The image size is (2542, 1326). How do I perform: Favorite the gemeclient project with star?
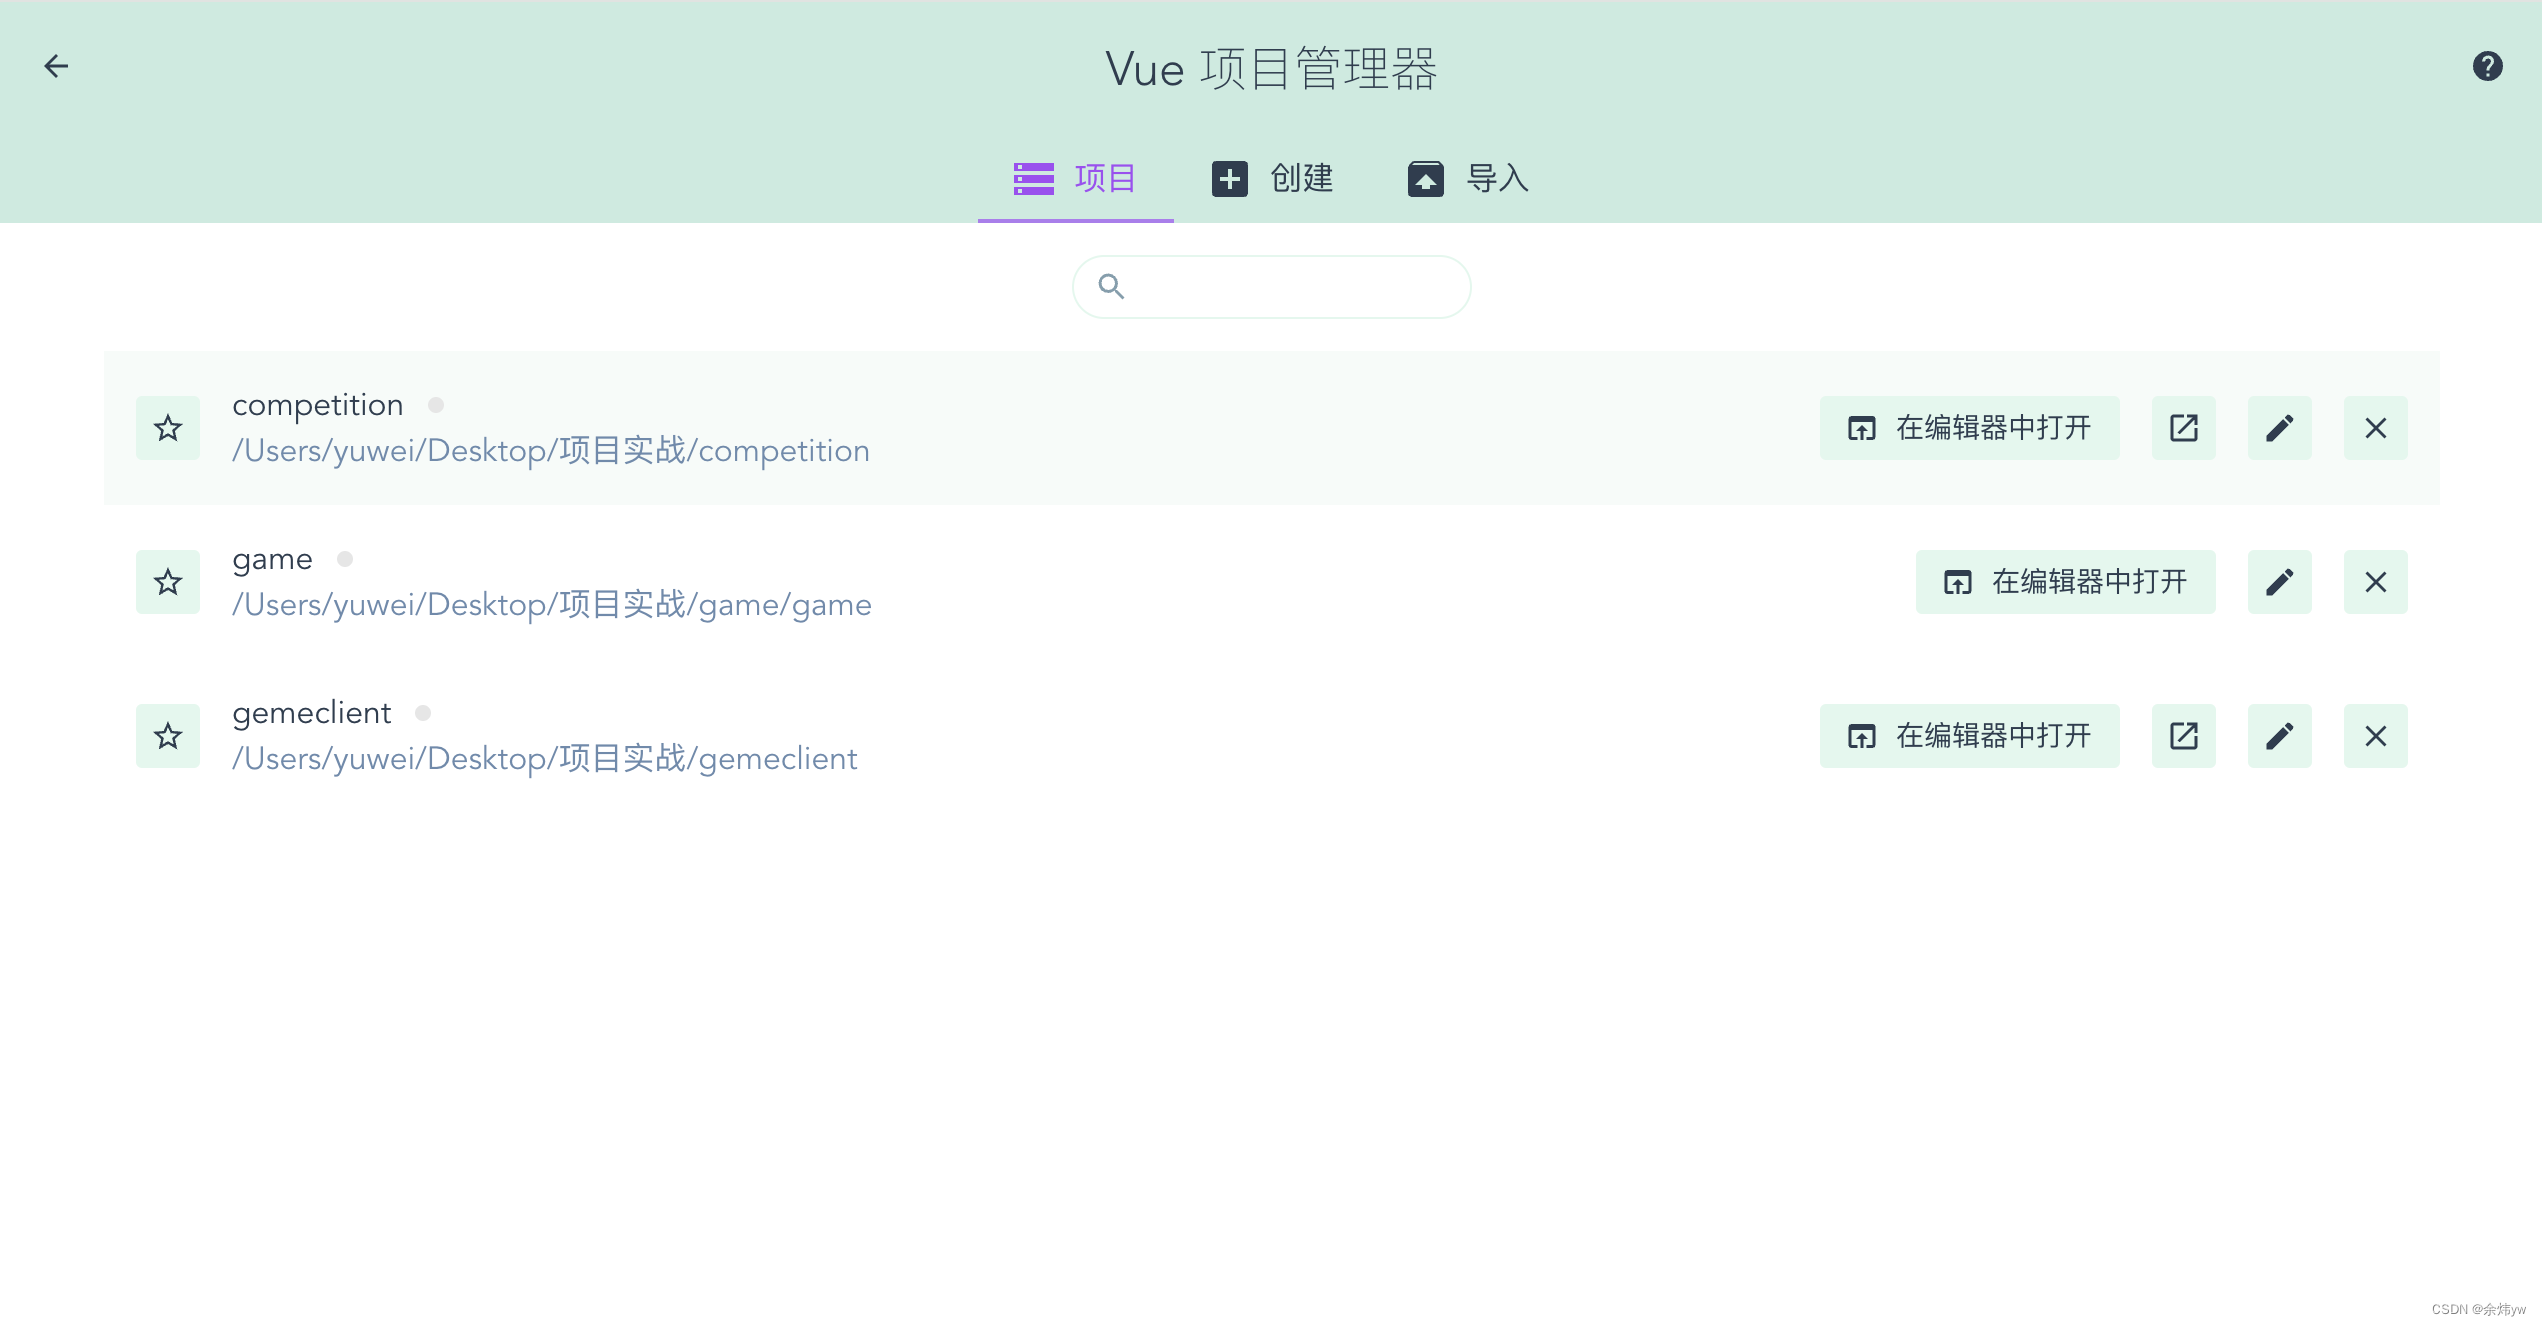168,736
